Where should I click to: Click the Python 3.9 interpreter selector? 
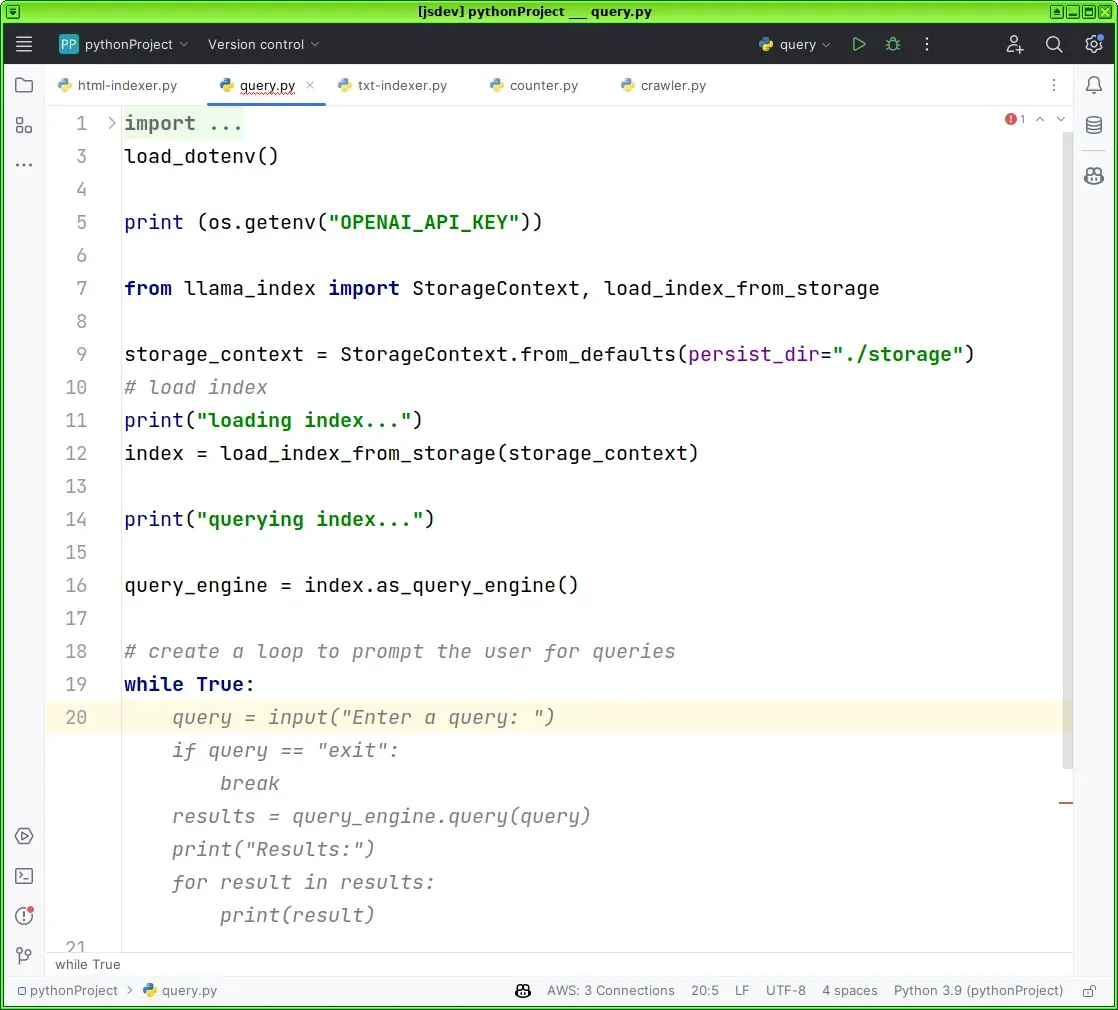click(x=978, y=991)
